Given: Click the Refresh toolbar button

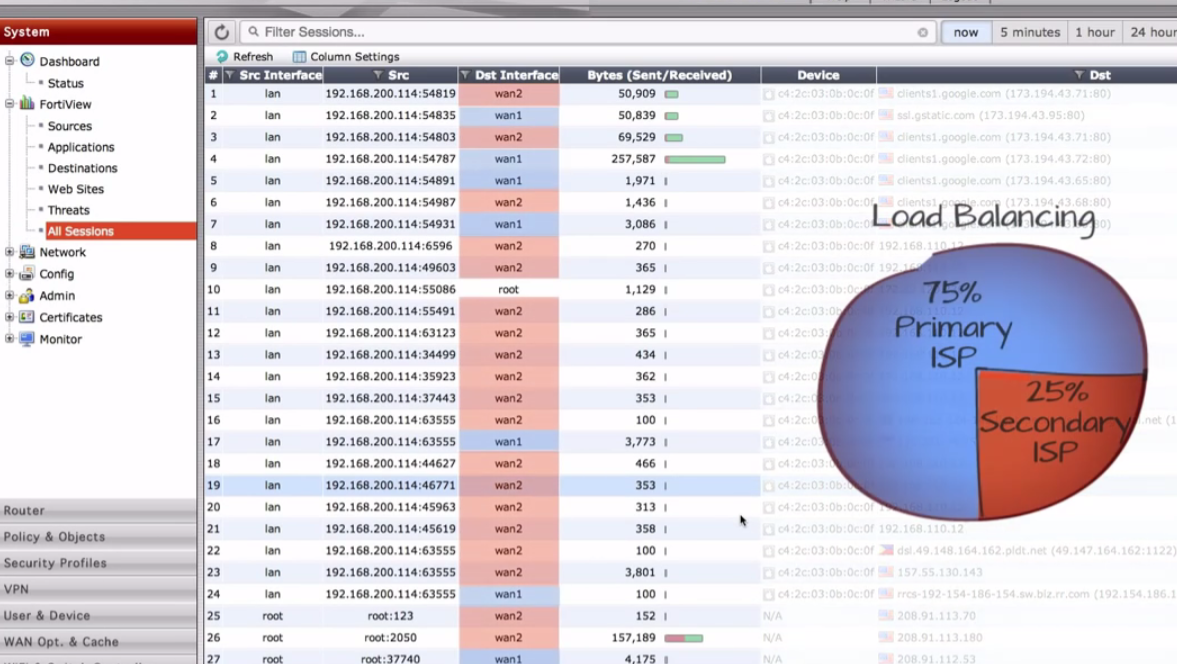Looking at the screenshot, I should pyautogui.click(x=245, y=56).
